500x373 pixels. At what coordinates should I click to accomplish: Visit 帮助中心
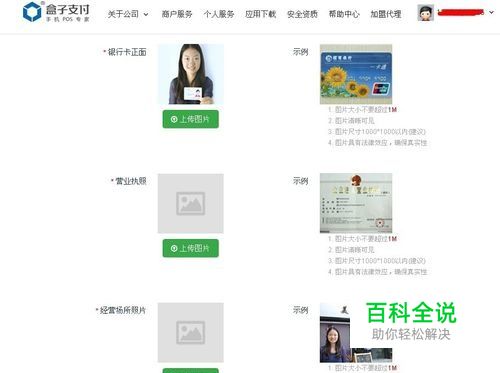(344, 14)
